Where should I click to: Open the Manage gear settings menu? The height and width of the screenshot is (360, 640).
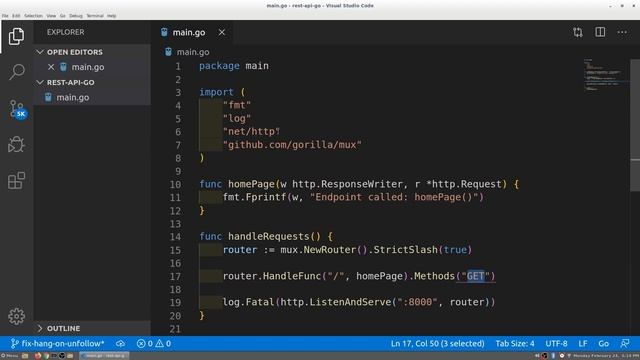pyautogui.click(x=16, y=316)
